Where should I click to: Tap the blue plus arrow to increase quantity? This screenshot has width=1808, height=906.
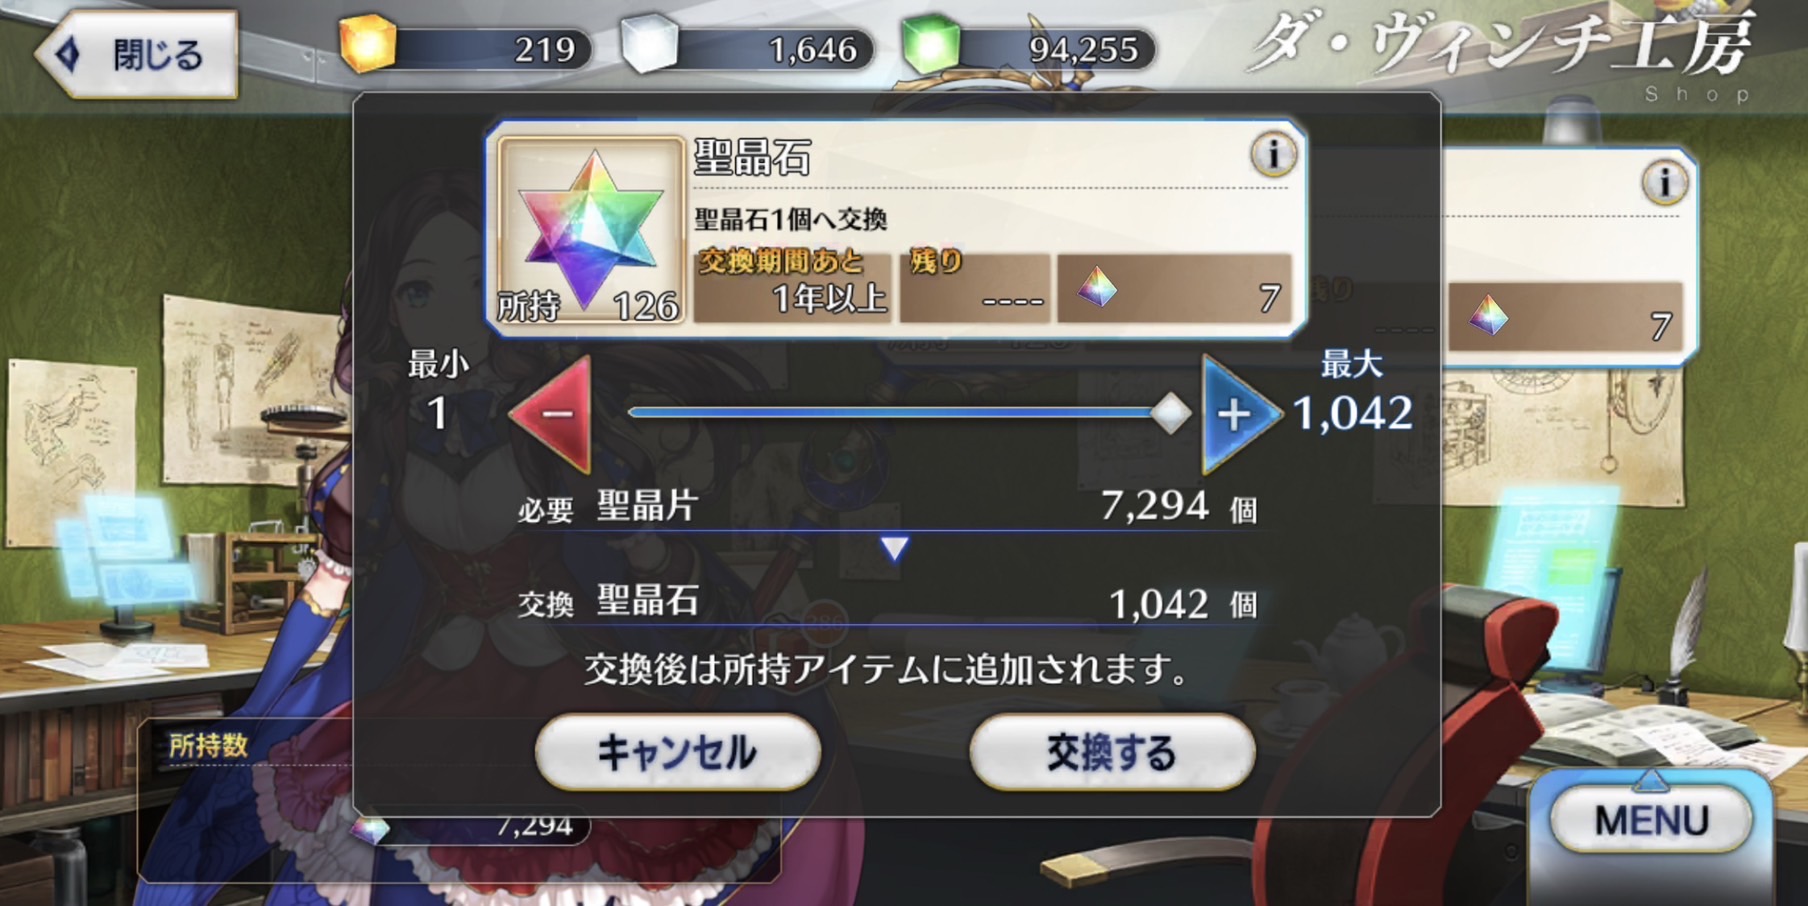pos(1240,413)
